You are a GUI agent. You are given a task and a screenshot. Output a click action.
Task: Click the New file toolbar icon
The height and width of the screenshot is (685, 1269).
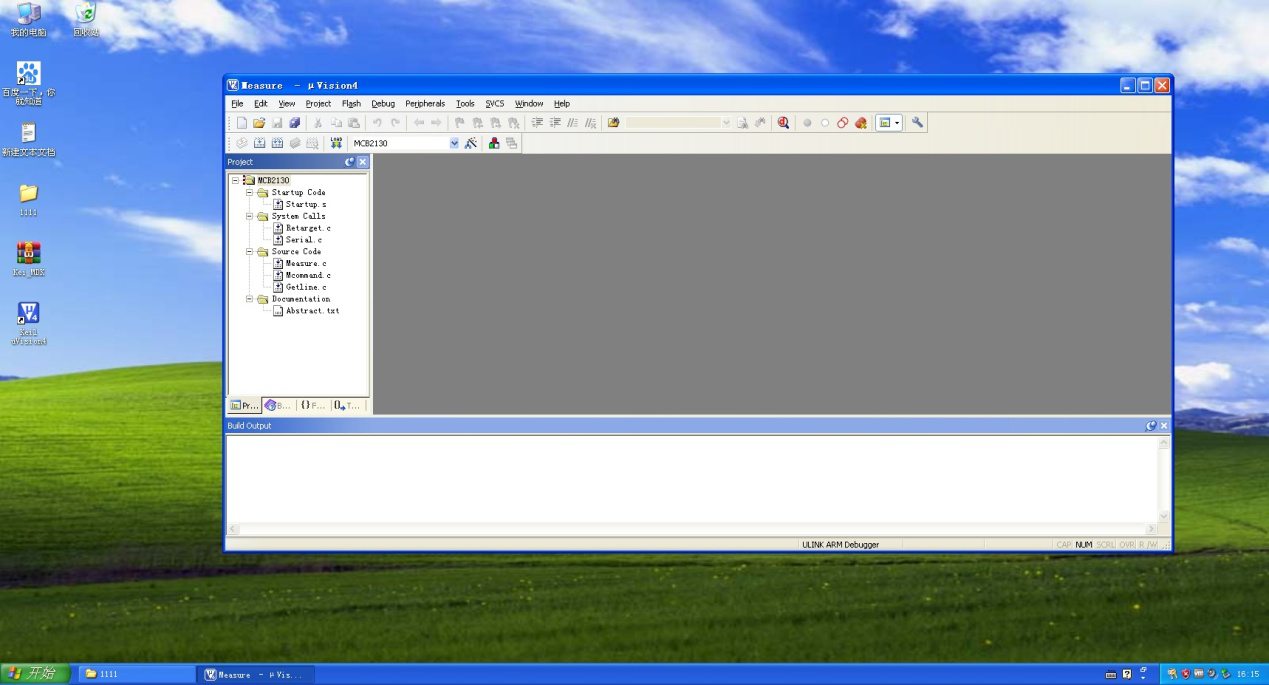241,123
